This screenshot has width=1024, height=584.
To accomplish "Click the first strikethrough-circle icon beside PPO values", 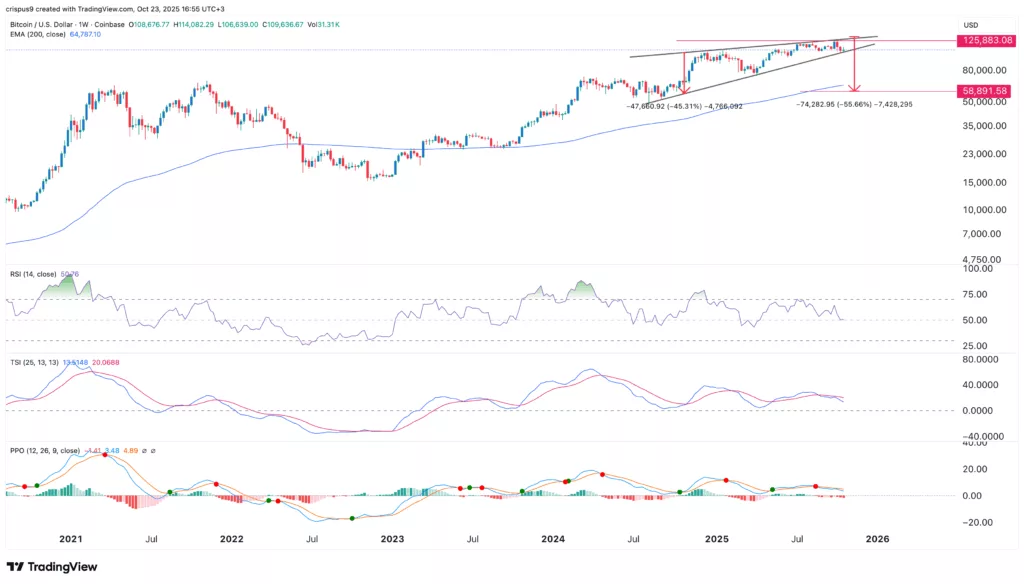I will (x=144, y=450).
